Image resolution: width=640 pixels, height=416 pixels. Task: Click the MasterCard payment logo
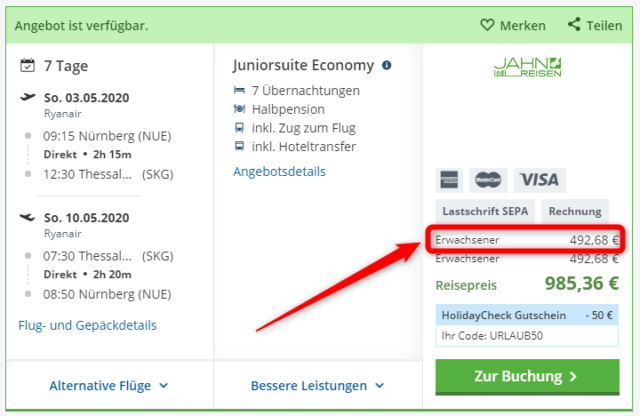[x=488, y=180]
